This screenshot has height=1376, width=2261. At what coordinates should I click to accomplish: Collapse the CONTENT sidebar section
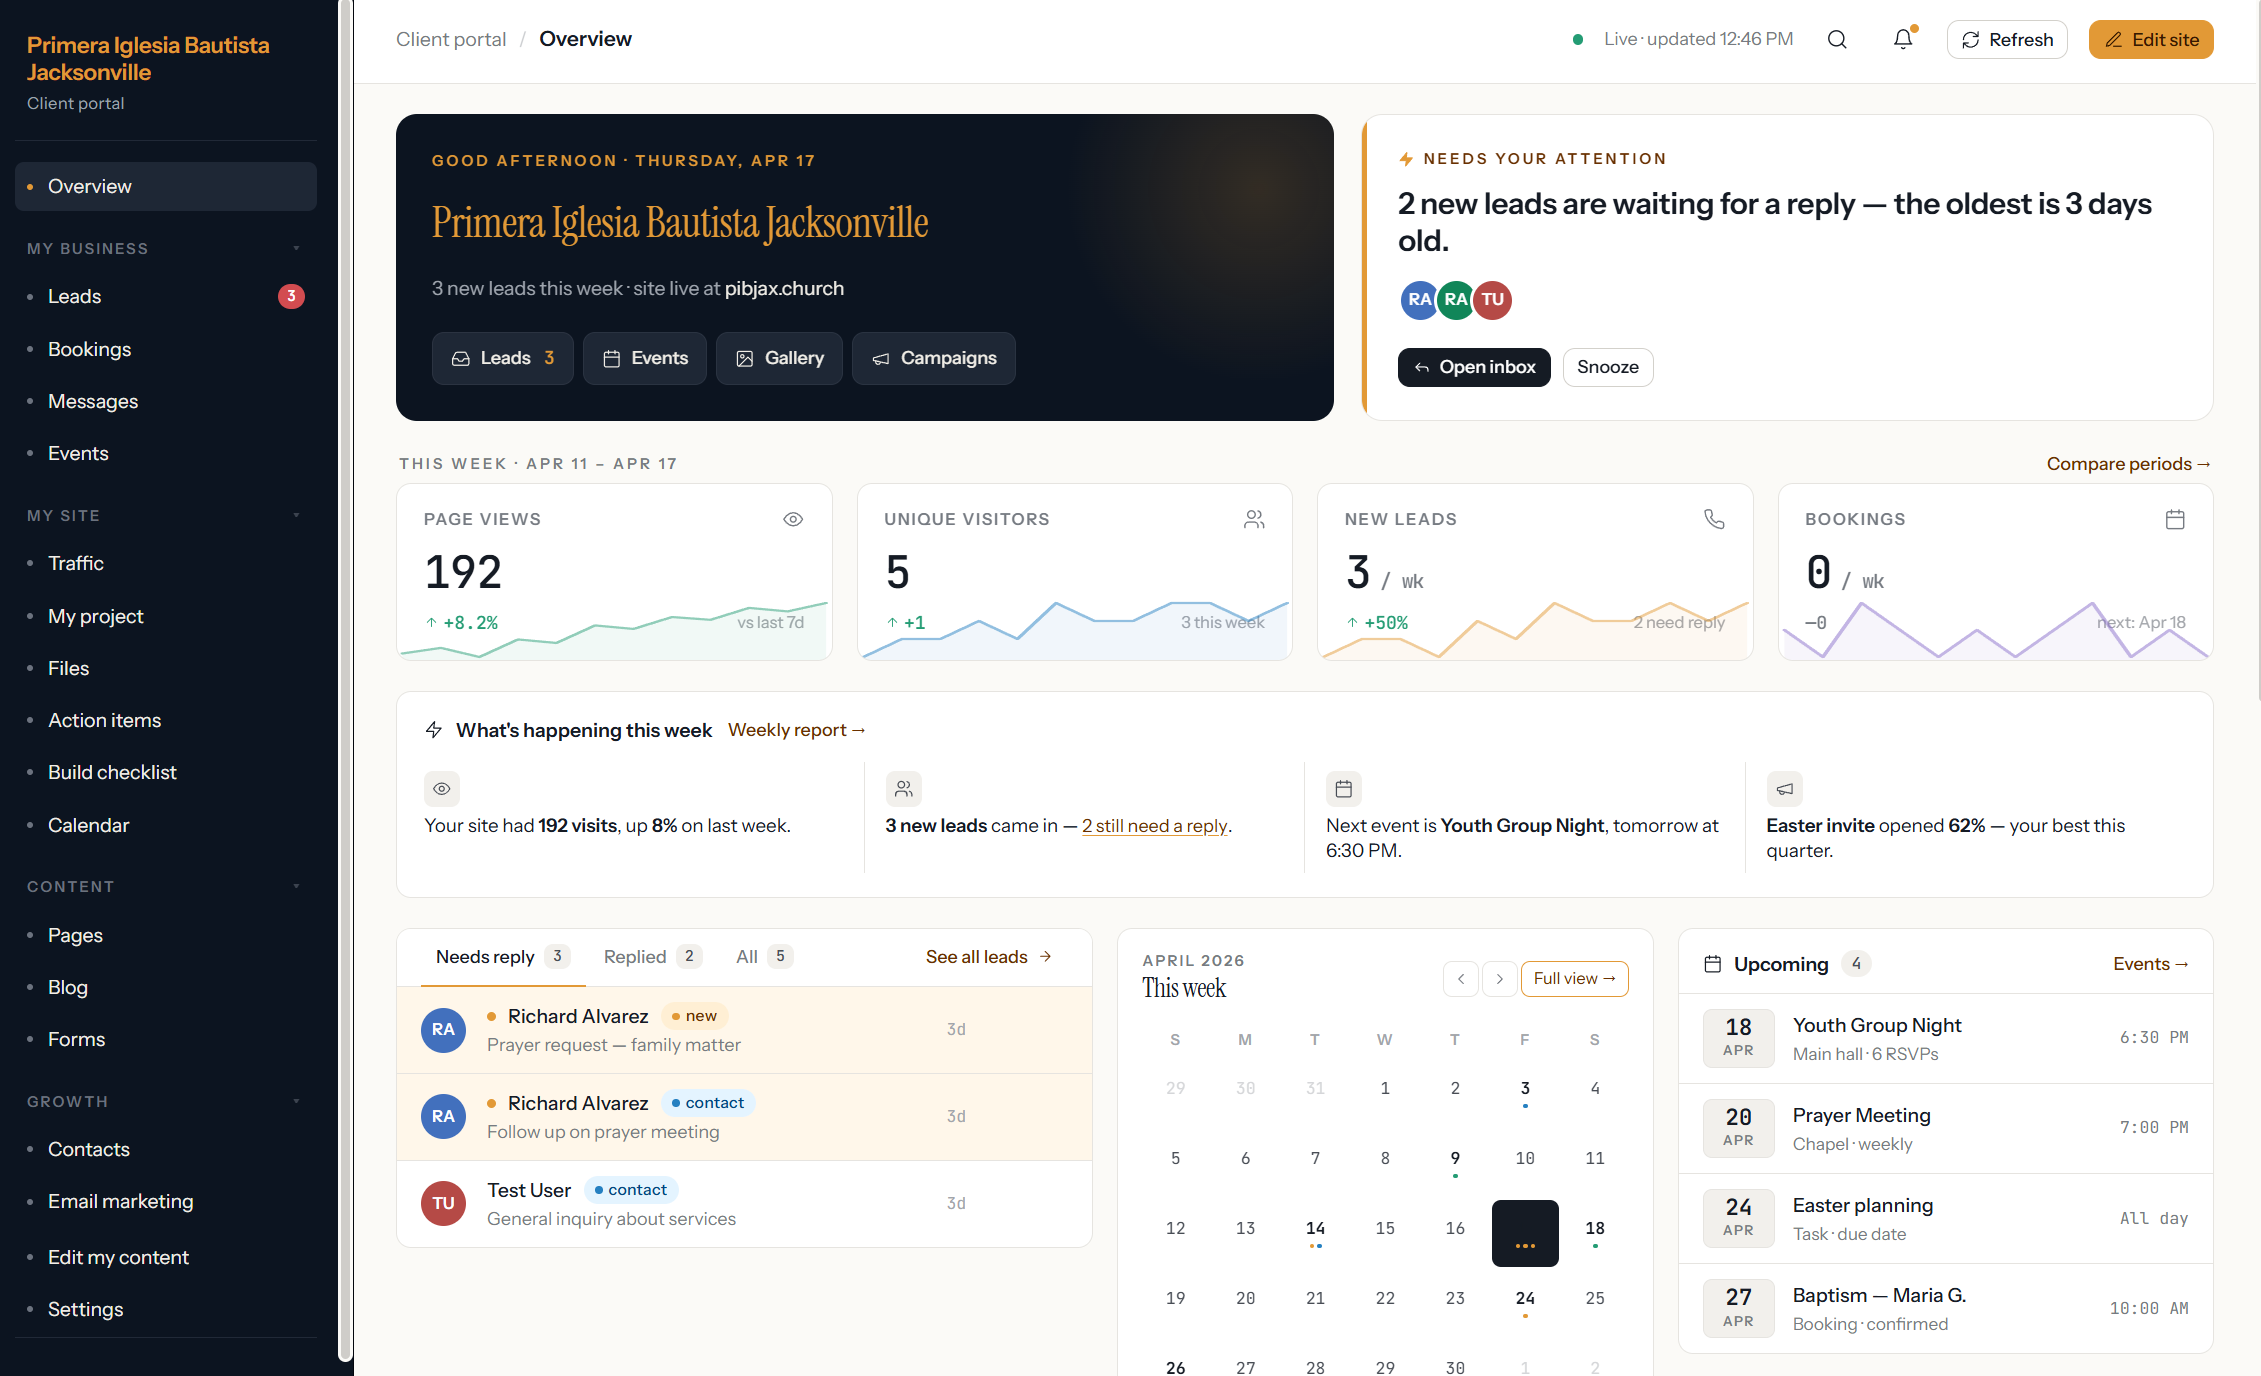tap(296, 886)
